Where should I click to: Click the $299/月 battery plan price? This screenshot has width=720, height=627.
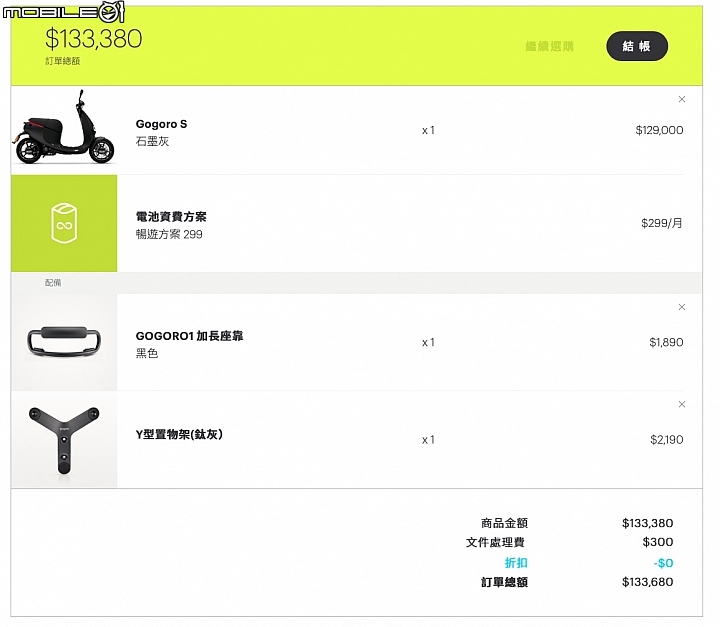(662, 223)
